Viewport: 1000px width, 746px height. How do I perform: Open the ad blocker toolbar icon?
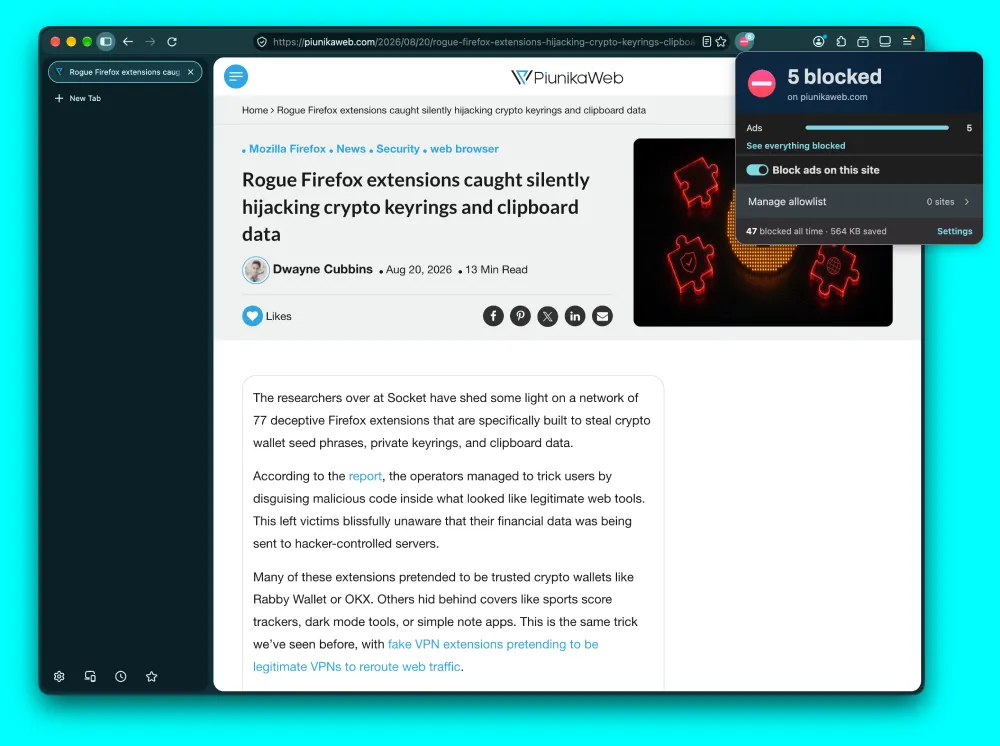pyautogui.click(x=745, y=41)
